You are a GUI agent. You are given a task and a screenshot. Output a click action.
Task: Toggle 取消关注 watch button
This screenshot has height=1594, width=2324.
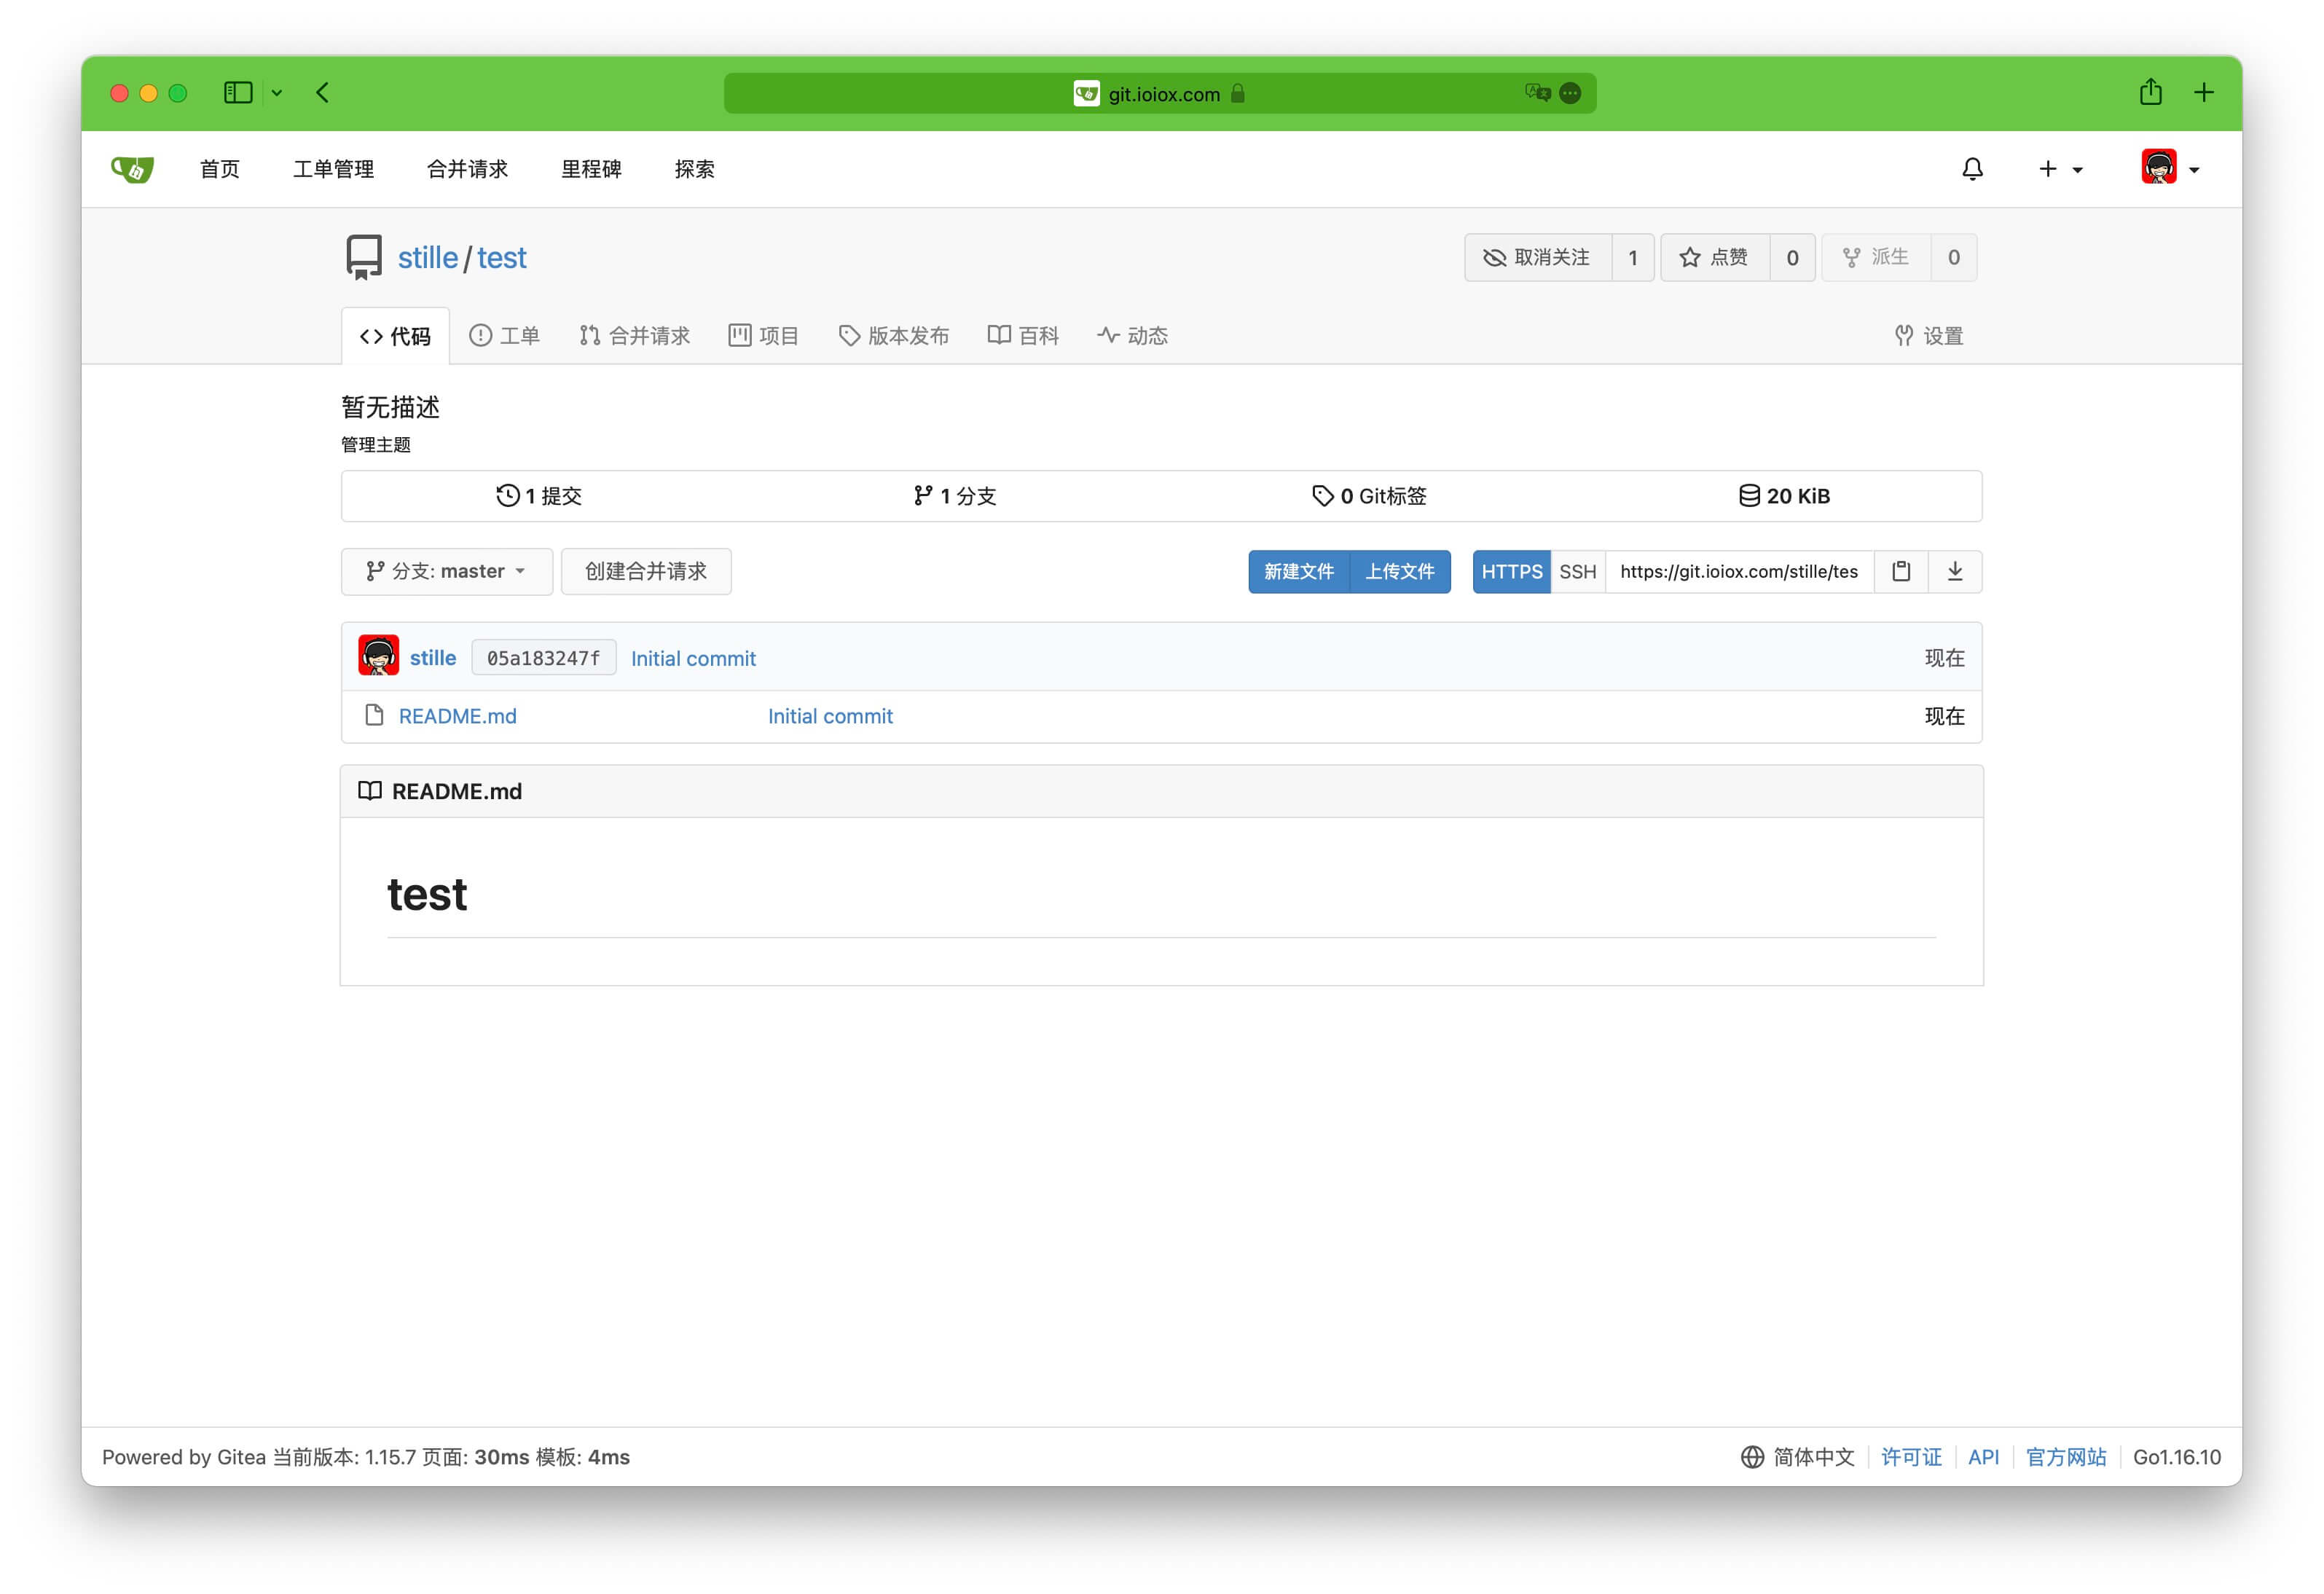1537,257
